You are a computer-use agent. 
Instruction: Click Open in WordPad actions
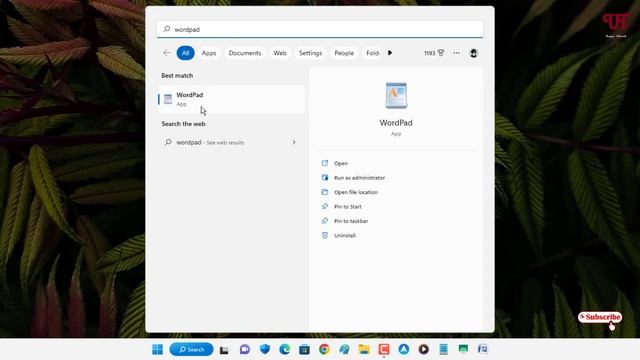[x=341, y=163]
